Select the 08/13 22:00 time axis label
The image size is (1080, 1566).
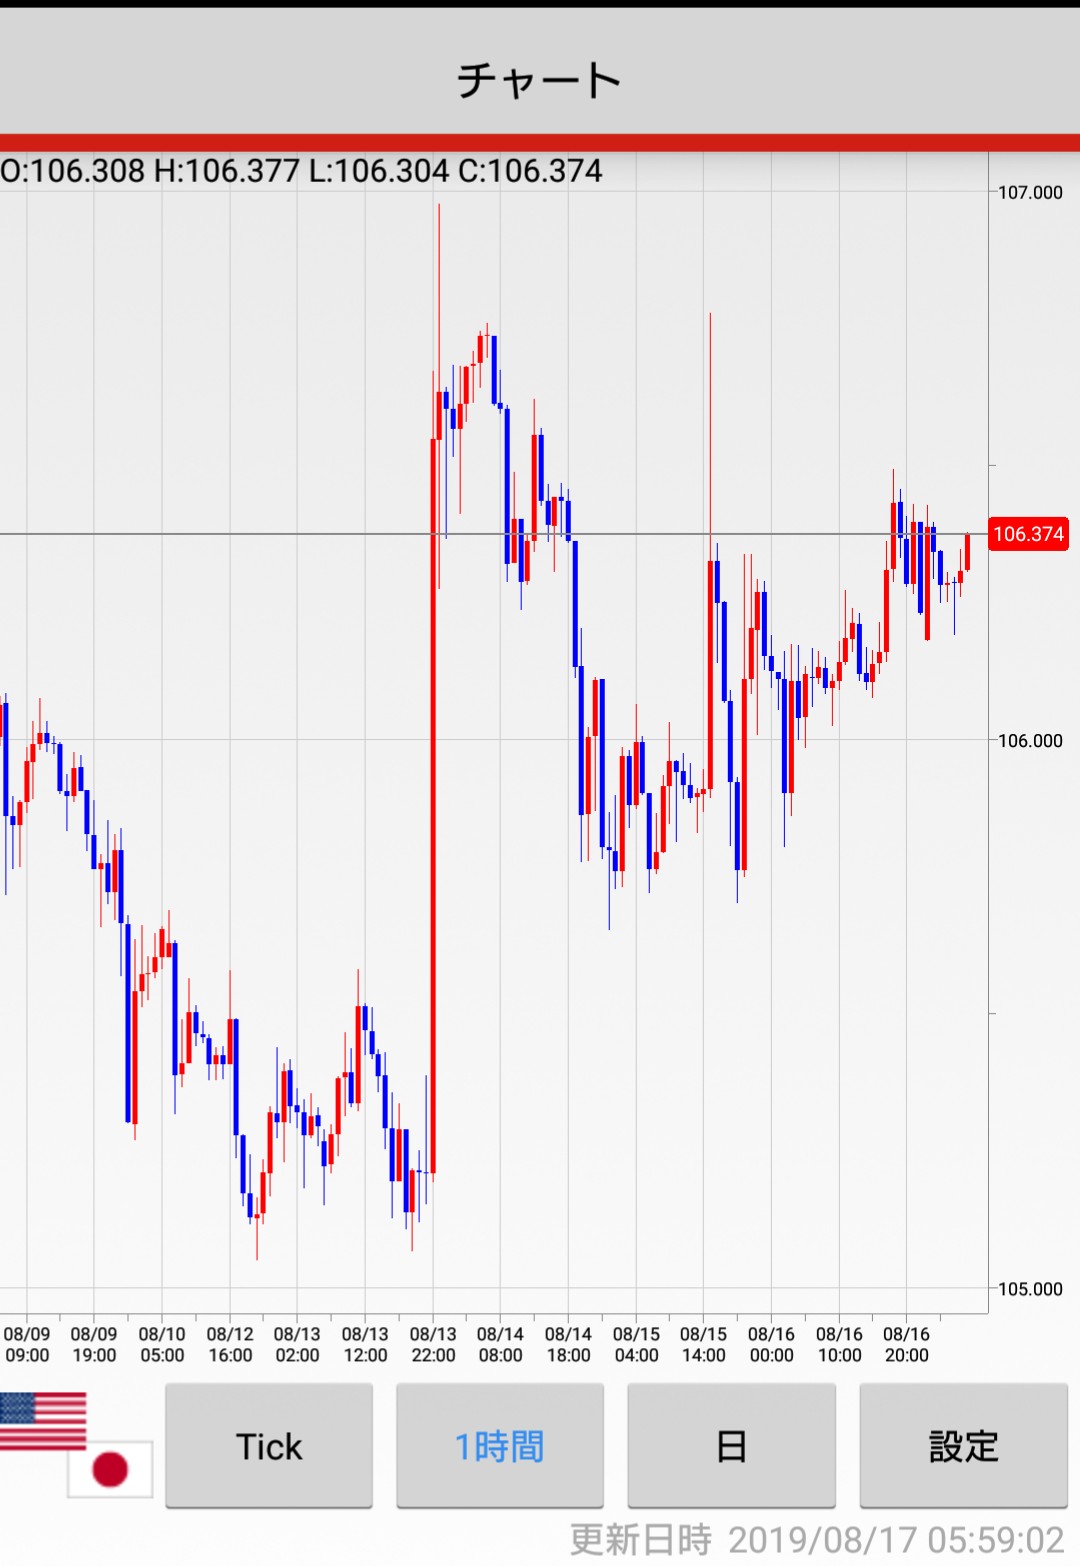pyautogui.click(x=433, y=1345)
